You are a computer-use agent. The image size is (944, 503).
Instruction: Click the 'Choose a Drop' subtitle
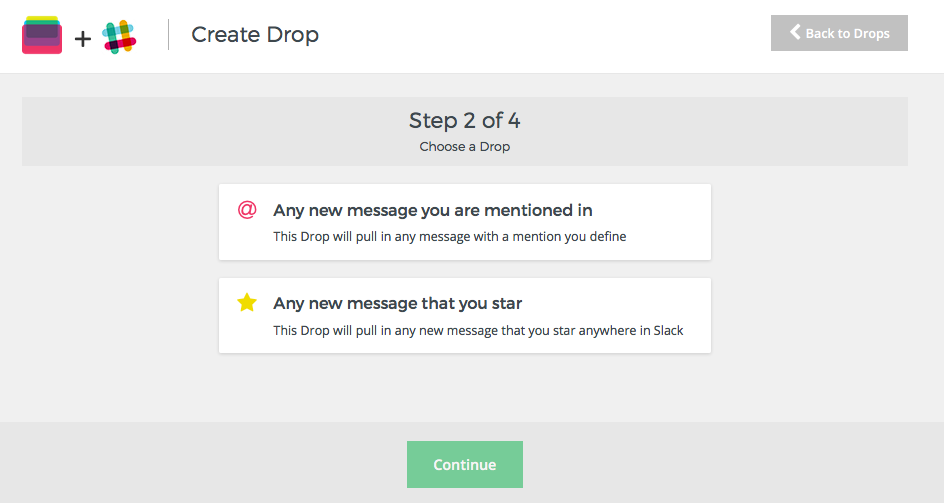coord(465,146)
